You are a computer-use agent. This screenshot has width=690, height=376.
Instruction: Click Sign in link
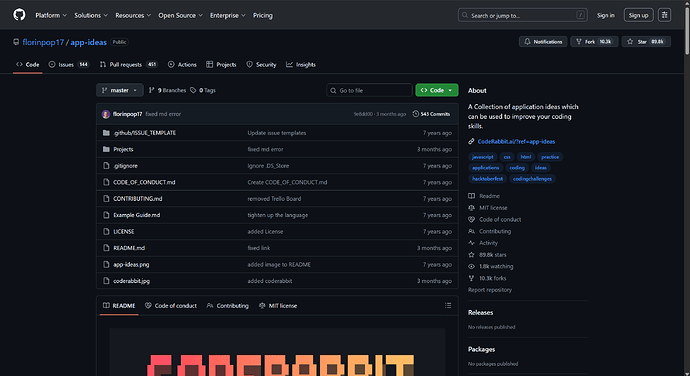click(606, 15)
